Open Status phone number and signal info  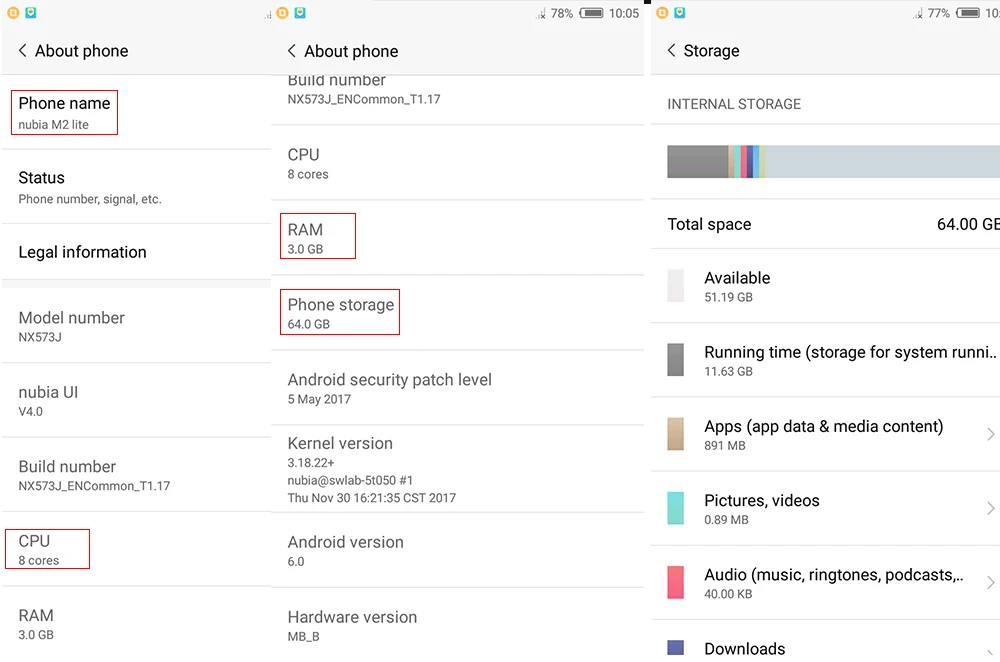(136, 187)
